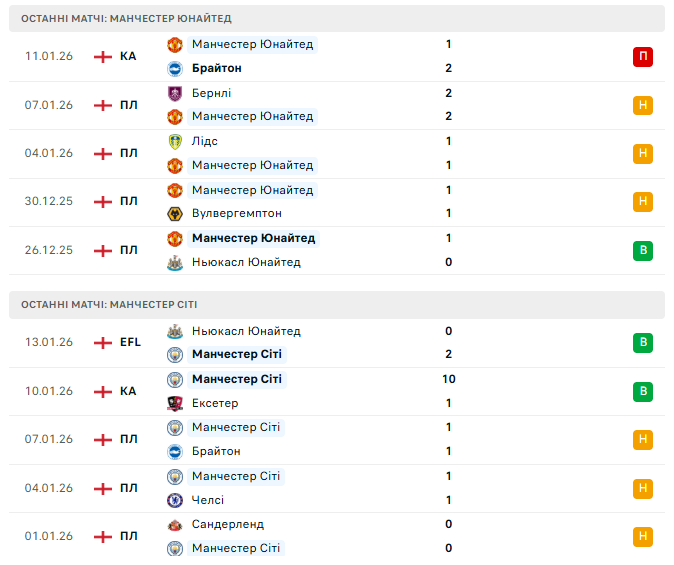Click the Leeds club crest icon

click(x=174, y=141)
